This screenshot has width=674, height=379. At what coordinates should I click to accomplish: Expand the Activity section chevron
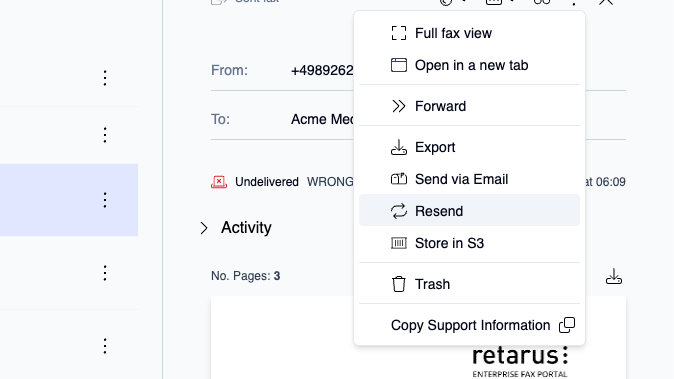(204, 228)
